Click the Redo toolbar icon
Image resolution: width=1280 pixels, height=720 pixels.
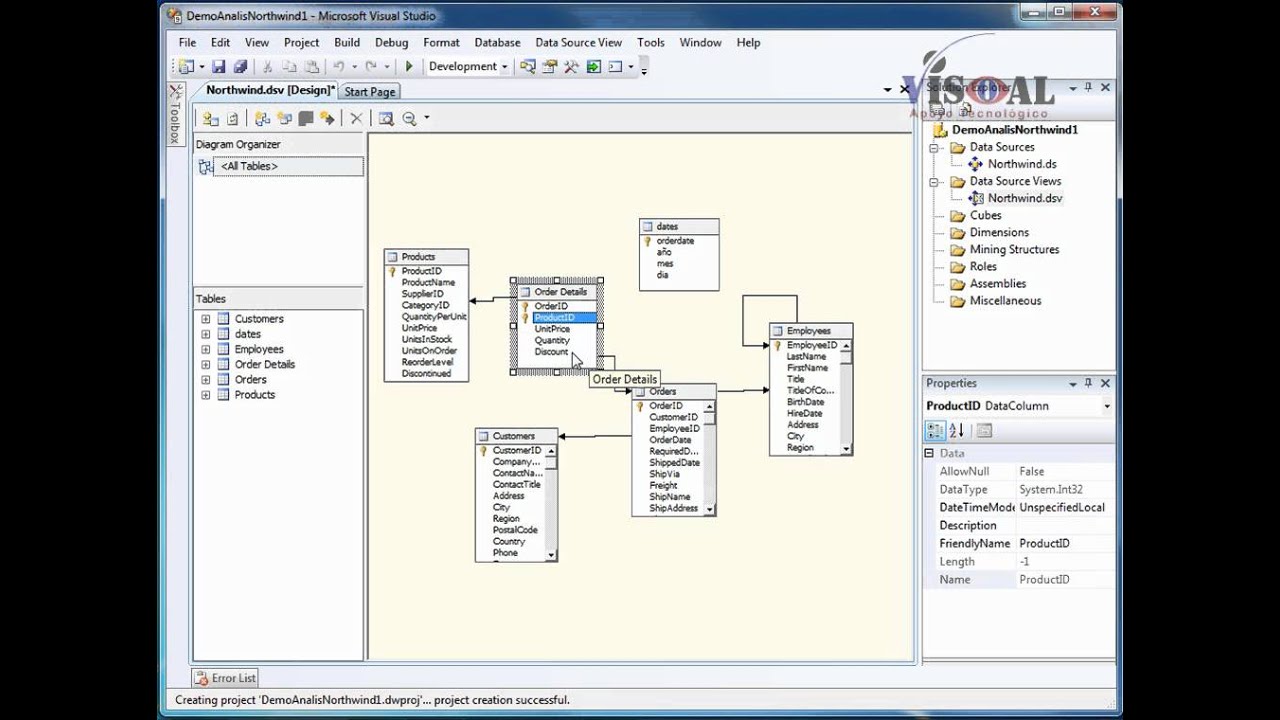pos(371,67)
